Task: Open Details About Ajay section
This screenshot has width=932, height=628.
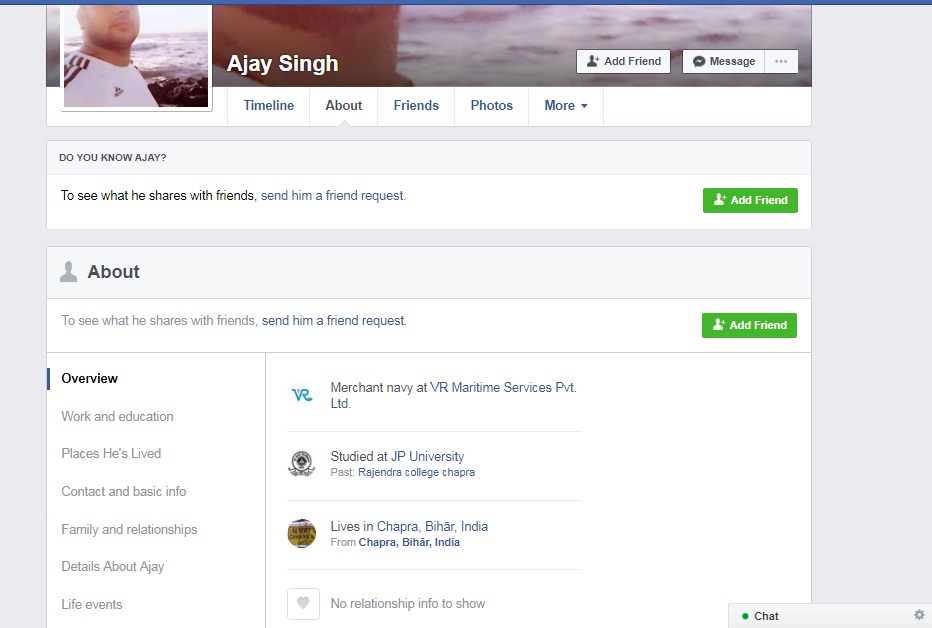Action: (x=112, y=567)
